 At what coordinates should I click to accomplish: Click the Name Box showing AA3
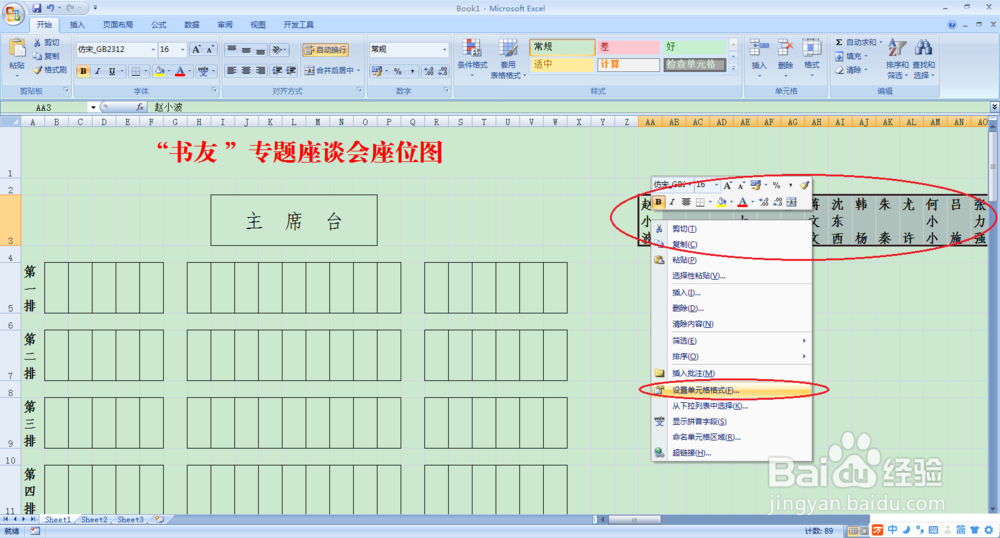(x=45, y=107)
